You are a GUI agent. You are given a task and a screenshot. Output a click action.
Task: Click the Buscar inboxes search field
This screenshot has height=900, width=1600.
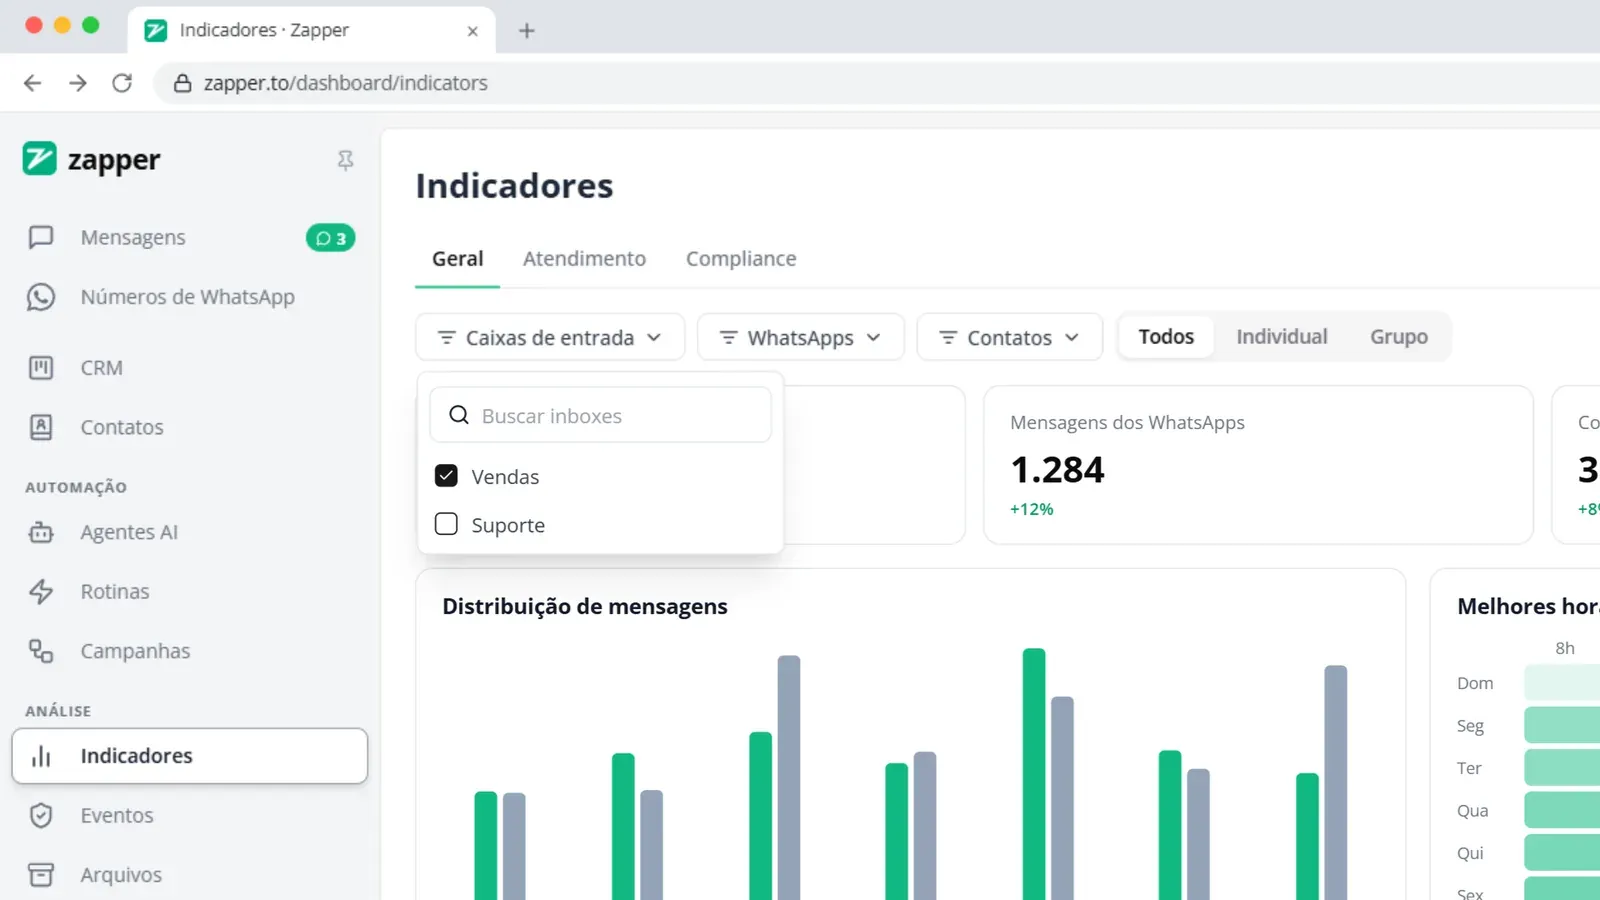[x=600, y=415]
